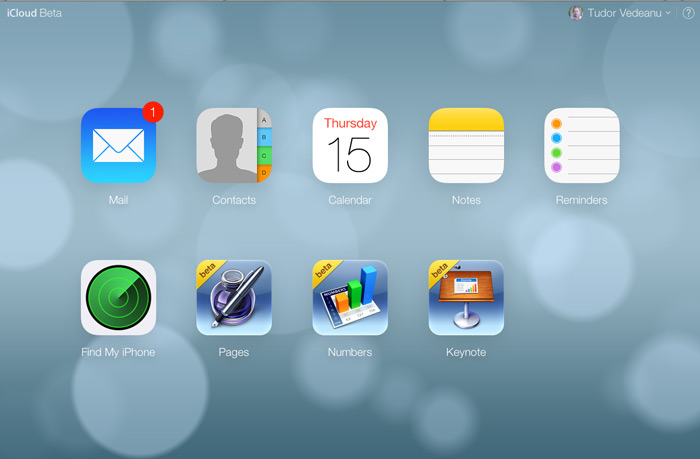Click the Contacts label text
Image resolution: width=700 pixels, height=459 pixels.
point(234,200)
